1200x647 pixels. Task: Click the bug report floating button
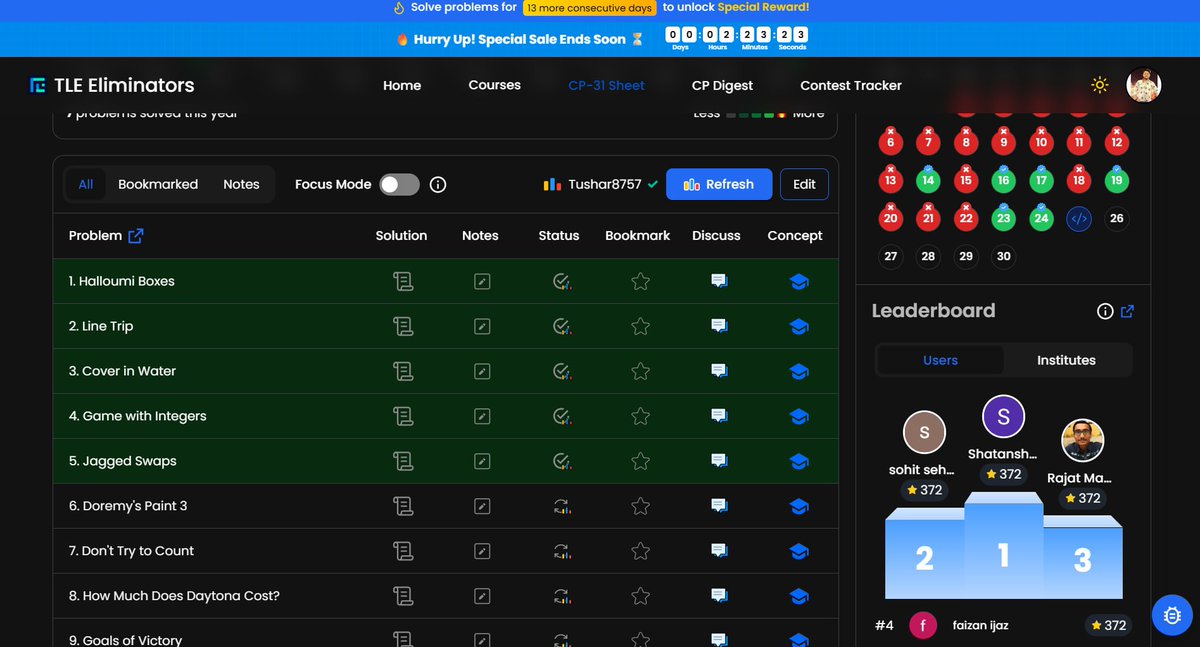coord(1172,615)
